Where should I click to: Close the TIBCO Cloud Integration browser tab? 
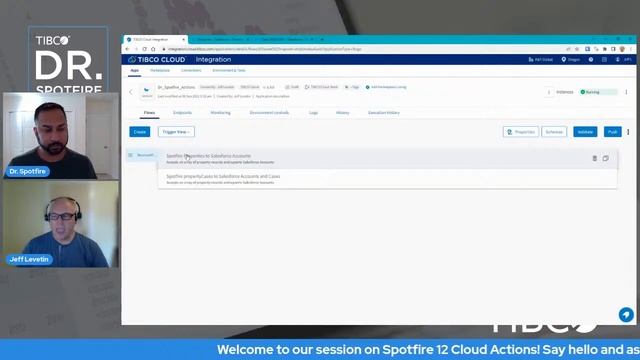click(183, 40)
